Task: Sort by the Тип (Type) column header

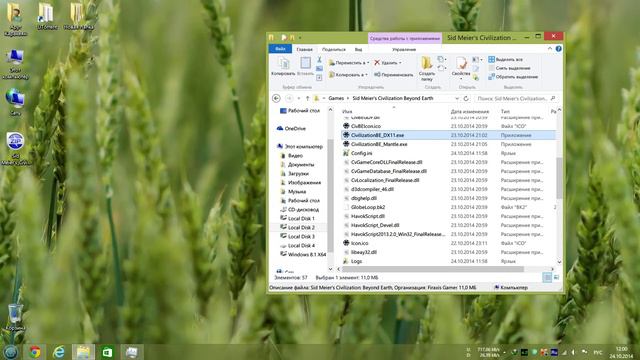Action: click(x=505, y=111)
